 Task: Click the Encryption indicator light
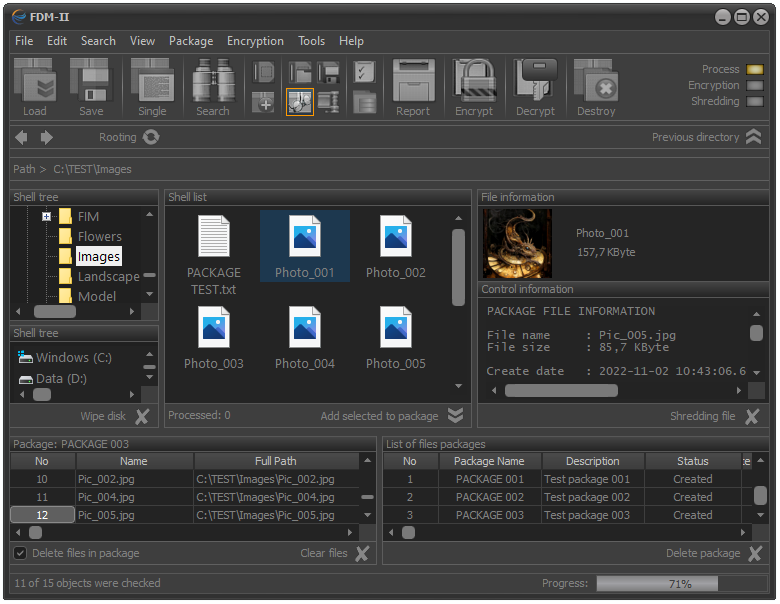pyautogui.click(x=755, y=86)
